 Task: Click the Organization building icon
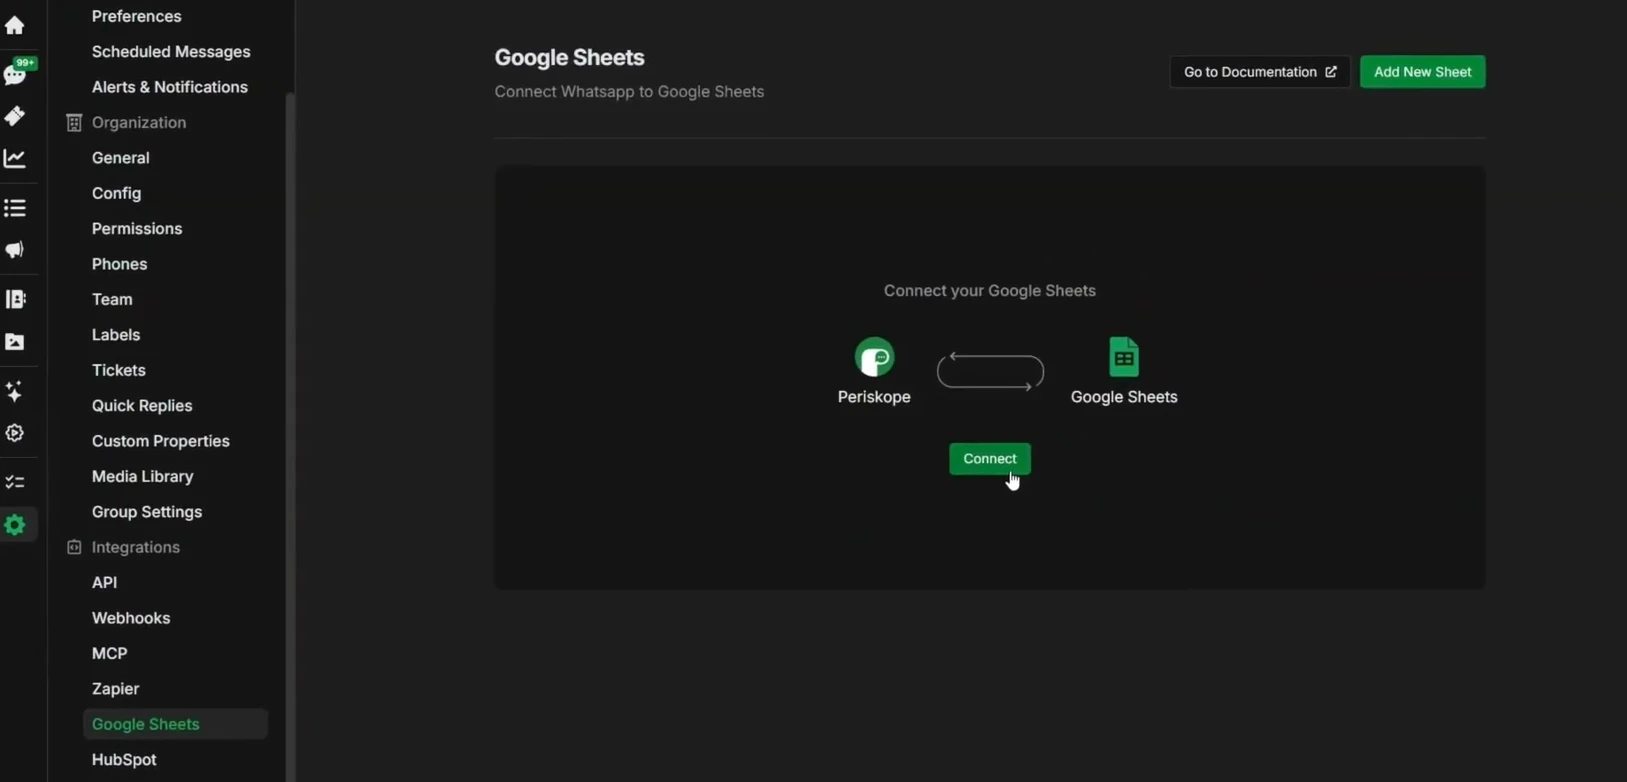73,122
